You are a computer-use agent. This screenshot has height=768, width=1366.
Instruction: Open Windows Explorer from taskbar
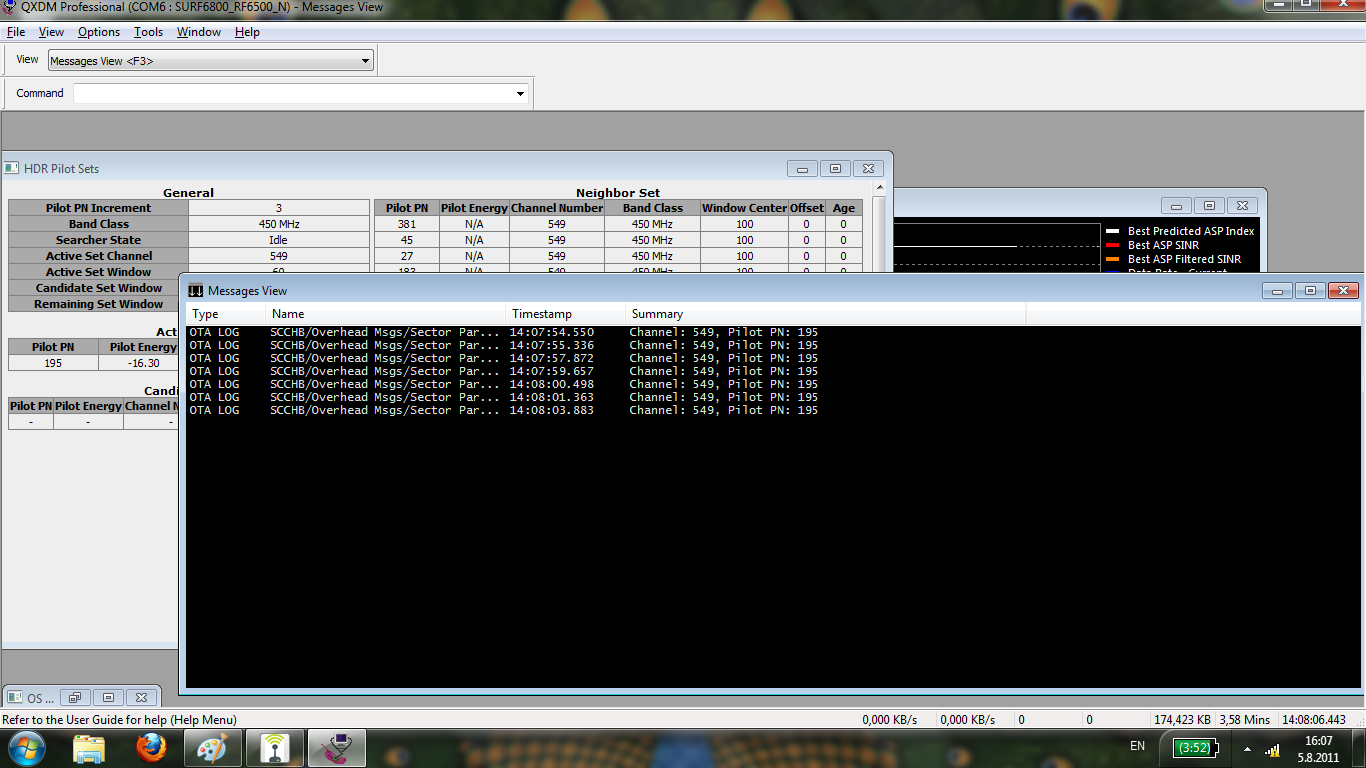(x=89, y=748)
